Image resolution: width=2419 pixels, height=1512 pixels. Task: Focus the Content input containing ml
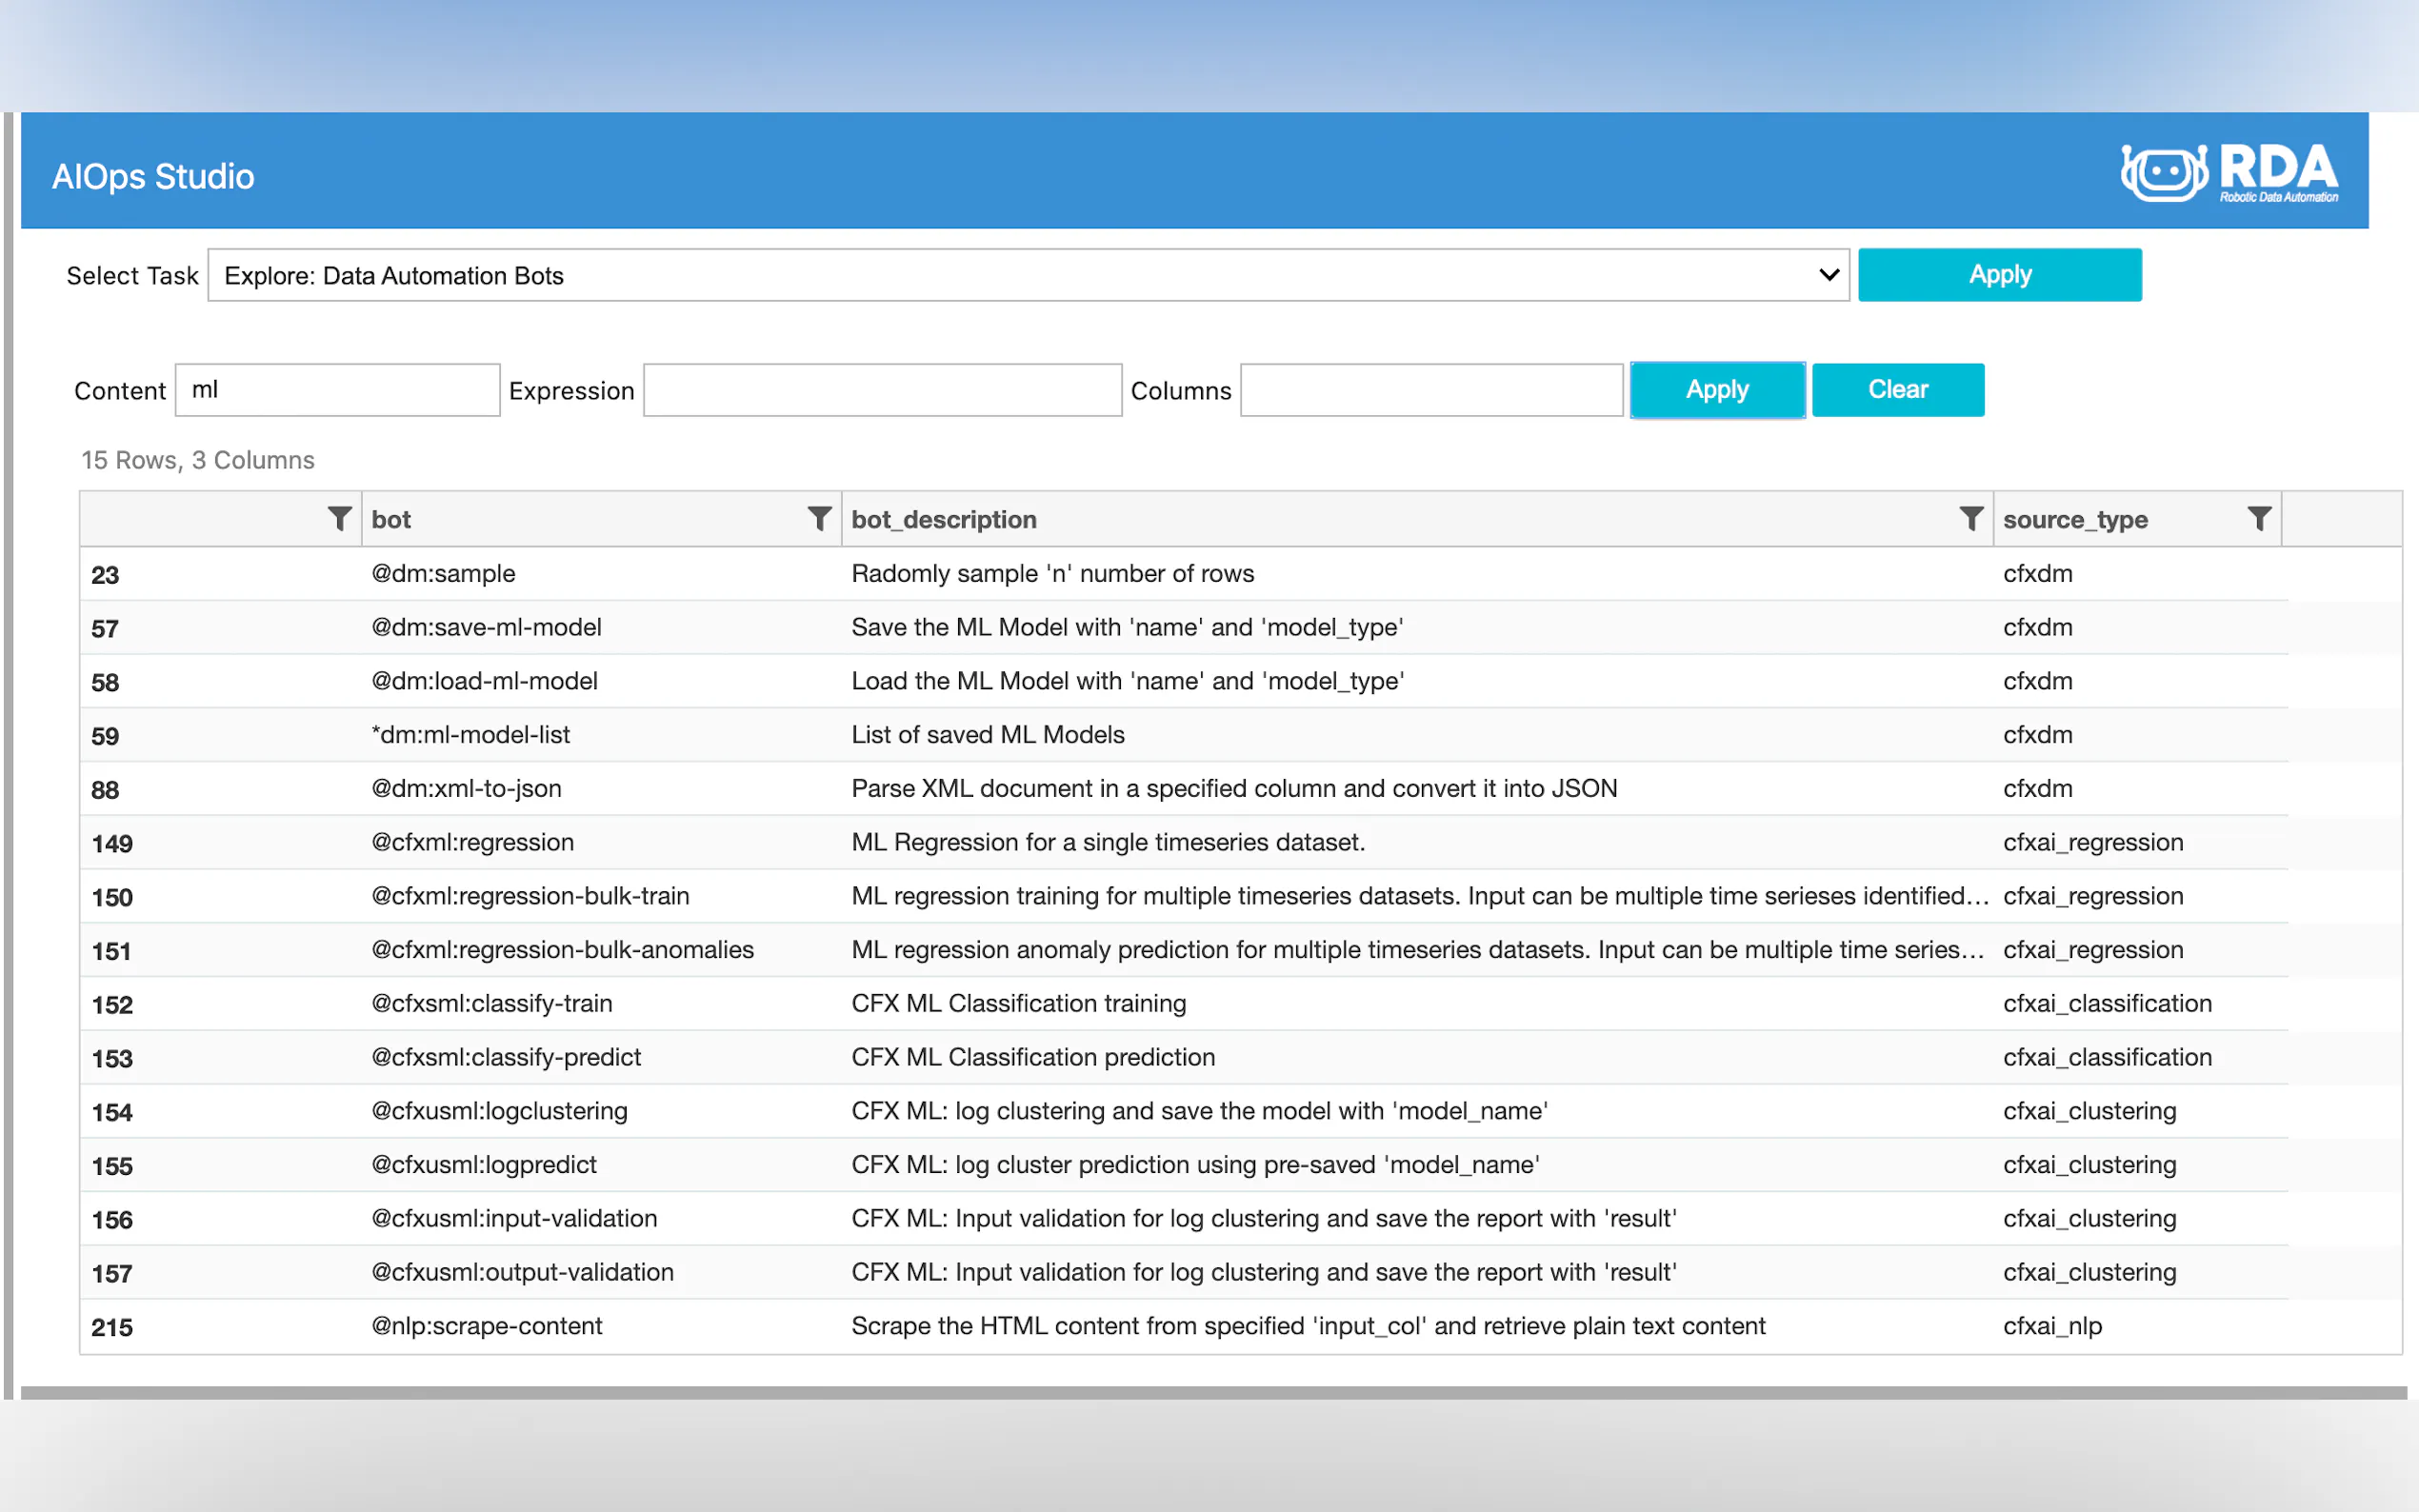[338, 390]
